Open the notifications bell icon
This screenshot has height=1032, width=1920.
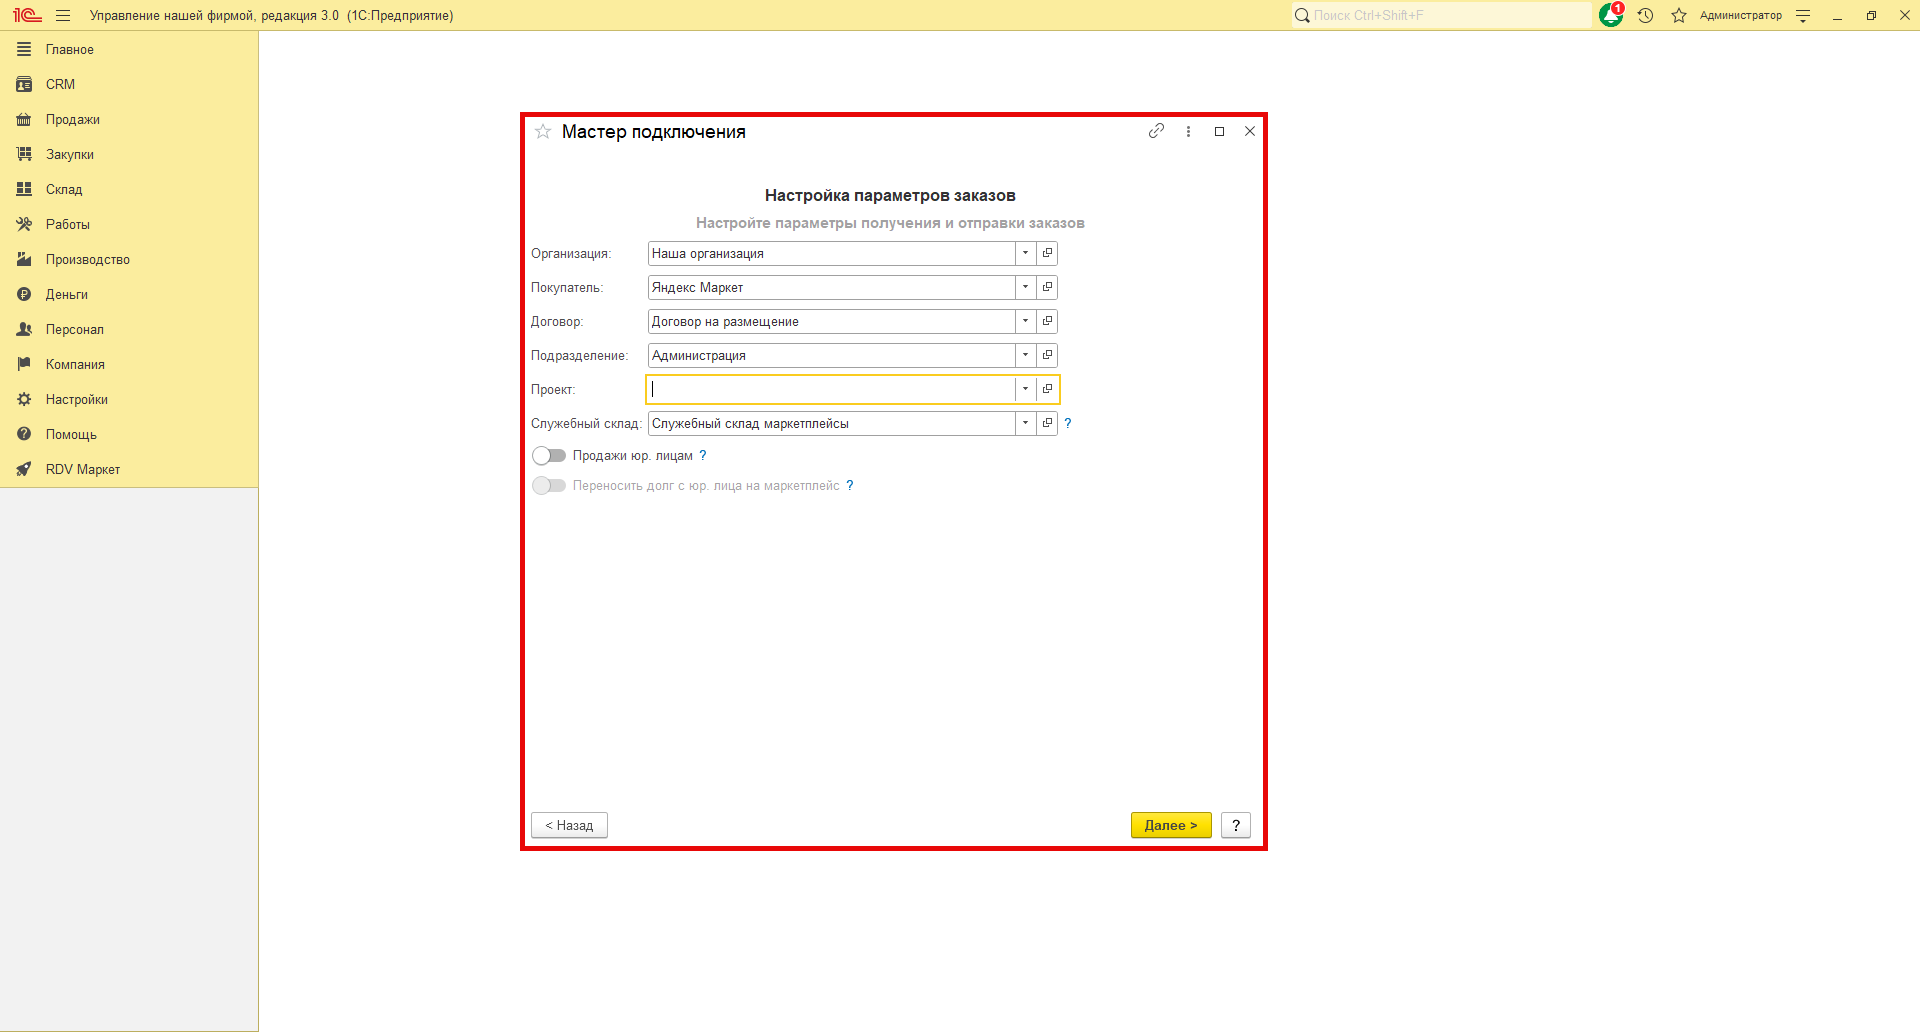[1611, 15]
